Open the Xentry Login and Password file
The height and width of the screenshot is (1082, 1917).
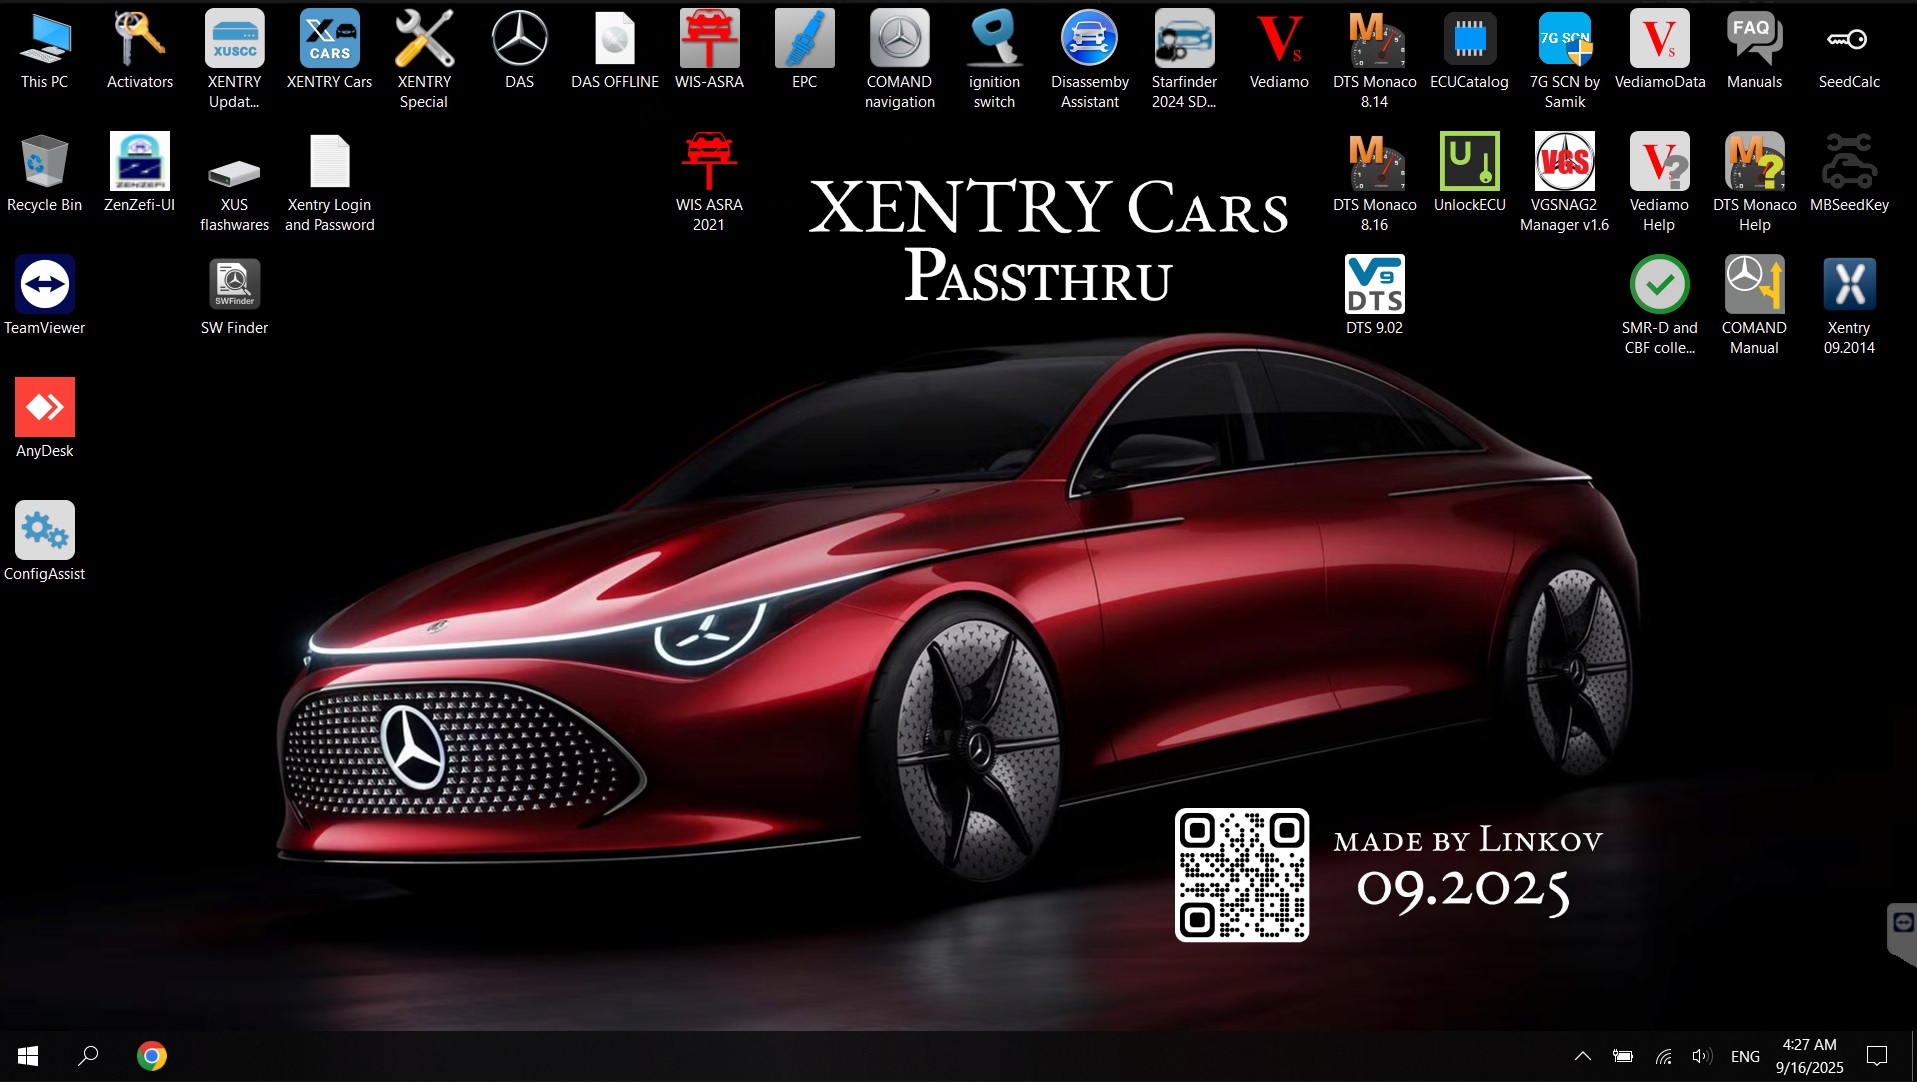329,163
